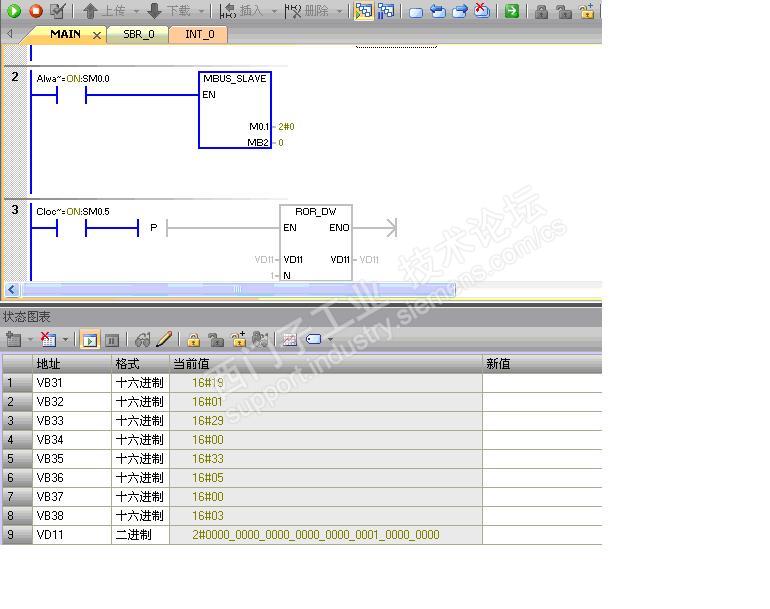The width and height of the screenshot is (770, 609).
Task: Select the SM0.0 contact in network 2
Action: point(72,95)
